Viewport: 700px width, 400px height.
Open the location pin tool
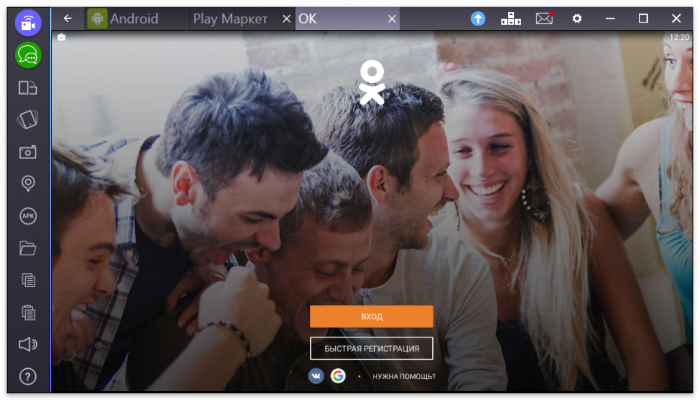(x=28, y=183)
